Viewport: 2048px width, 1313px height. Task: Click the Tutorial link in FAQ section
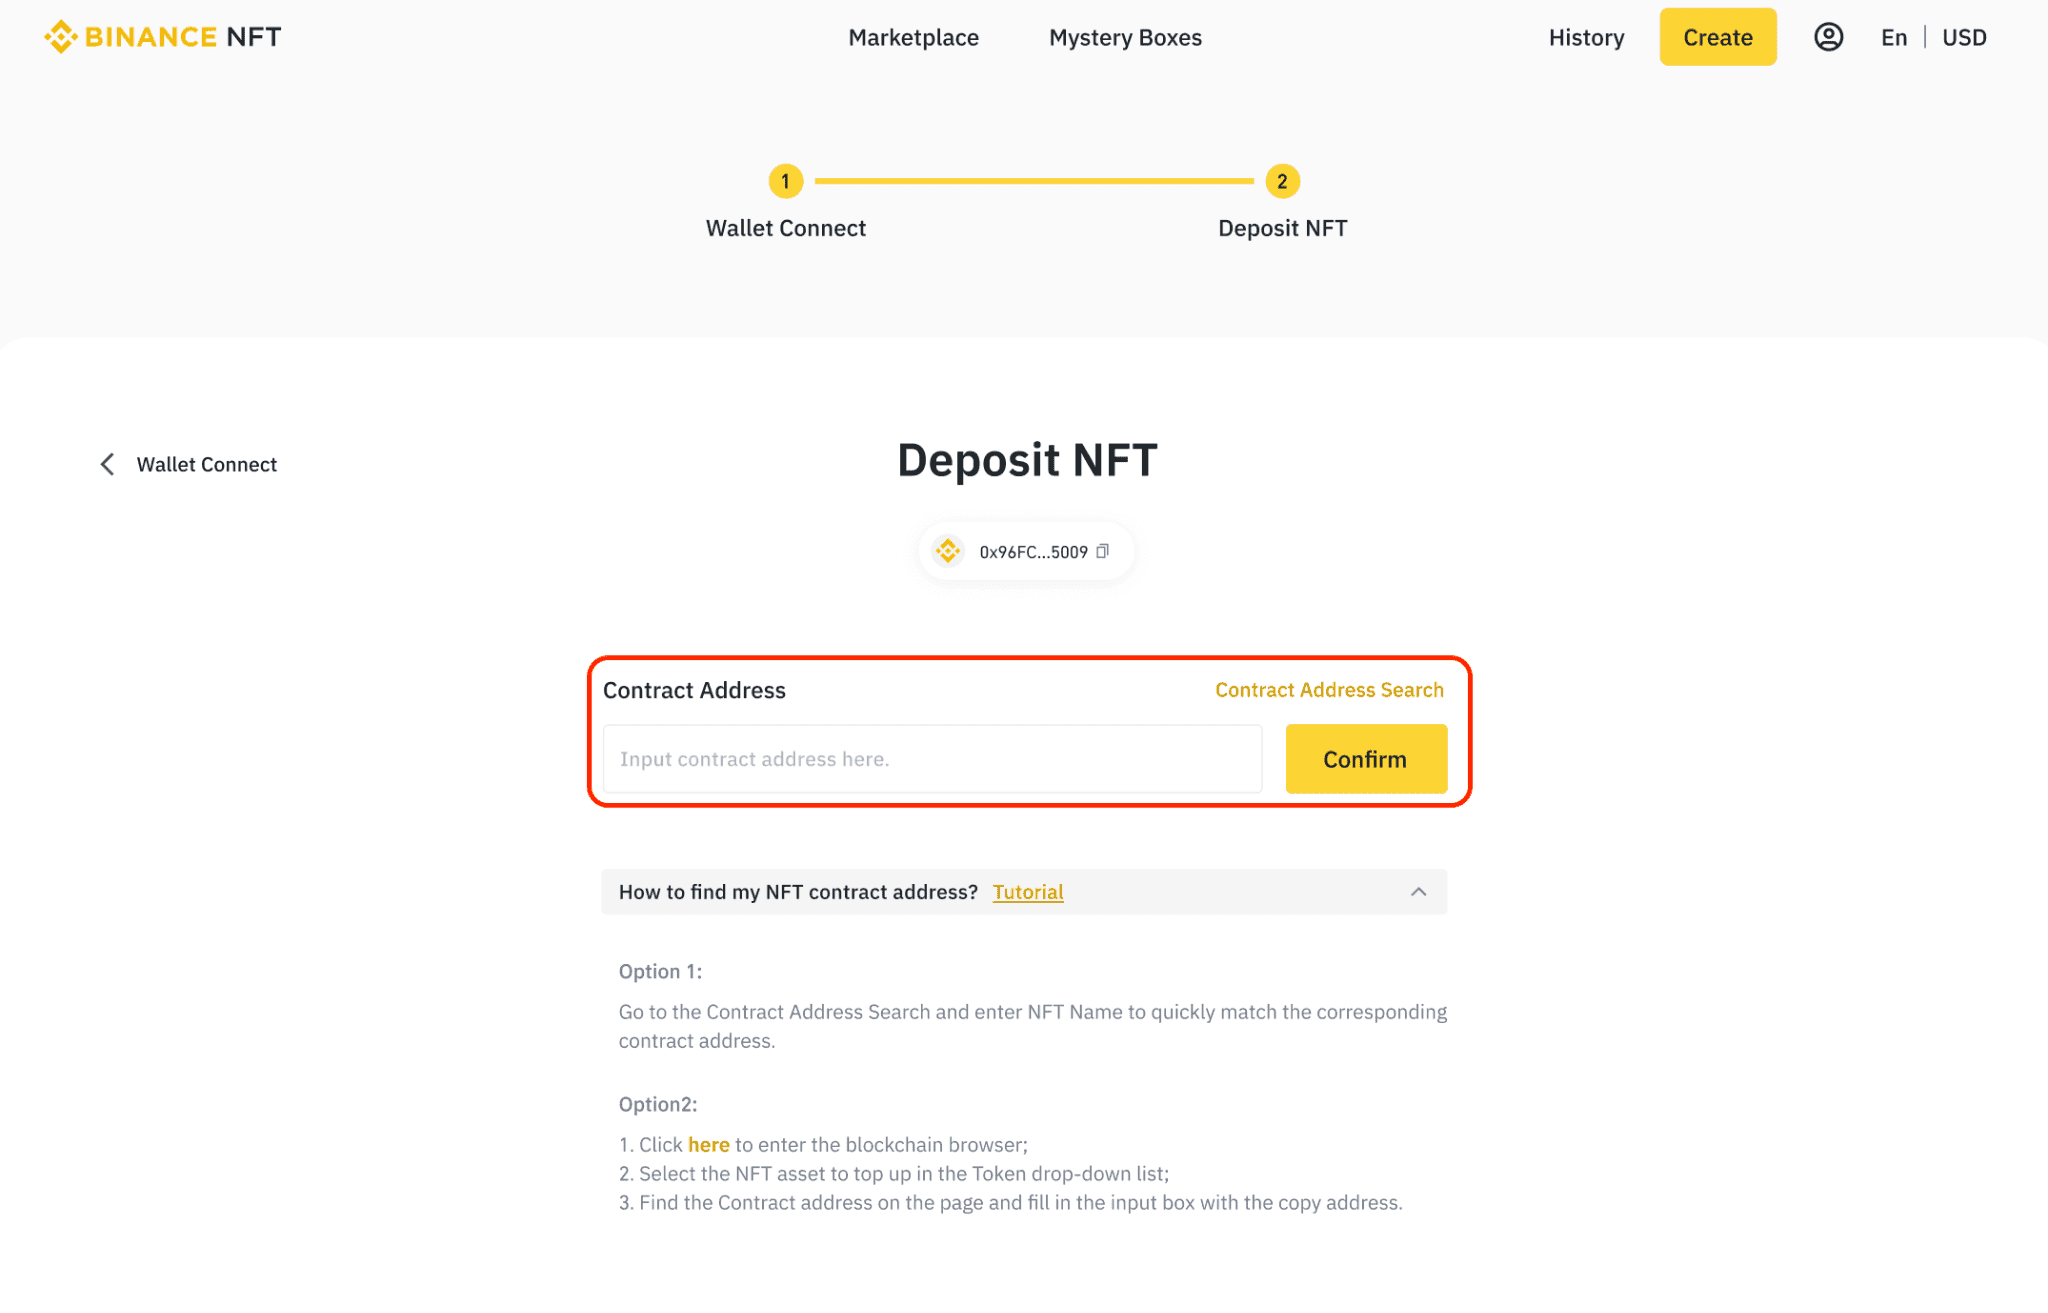coord(1030,892)
